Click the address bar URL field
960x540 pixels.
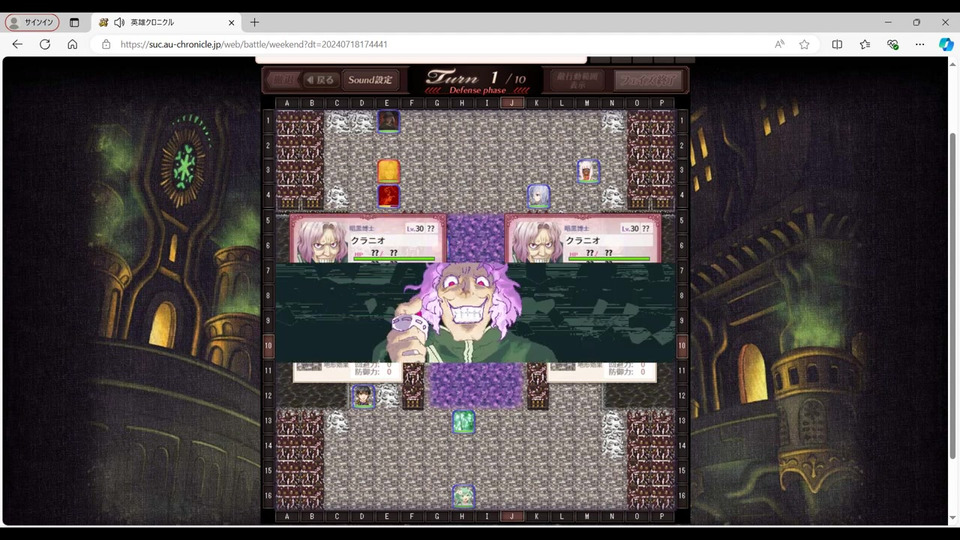pyautogui.click(x=429, y=44)
